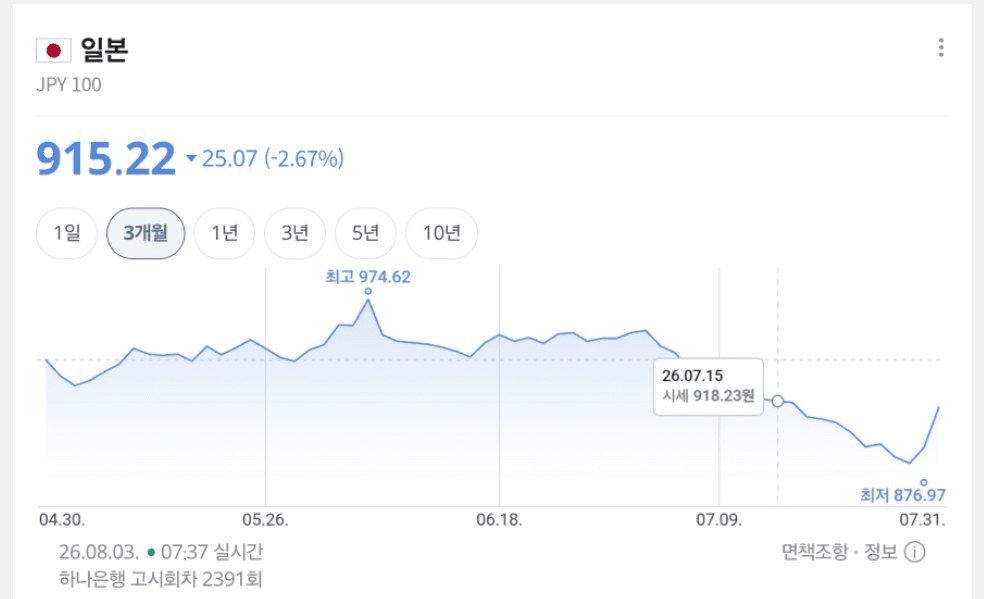Open the 면책조항 disclaimer link
The height and width of the screenshot is (599, 984).
(815, 552)
